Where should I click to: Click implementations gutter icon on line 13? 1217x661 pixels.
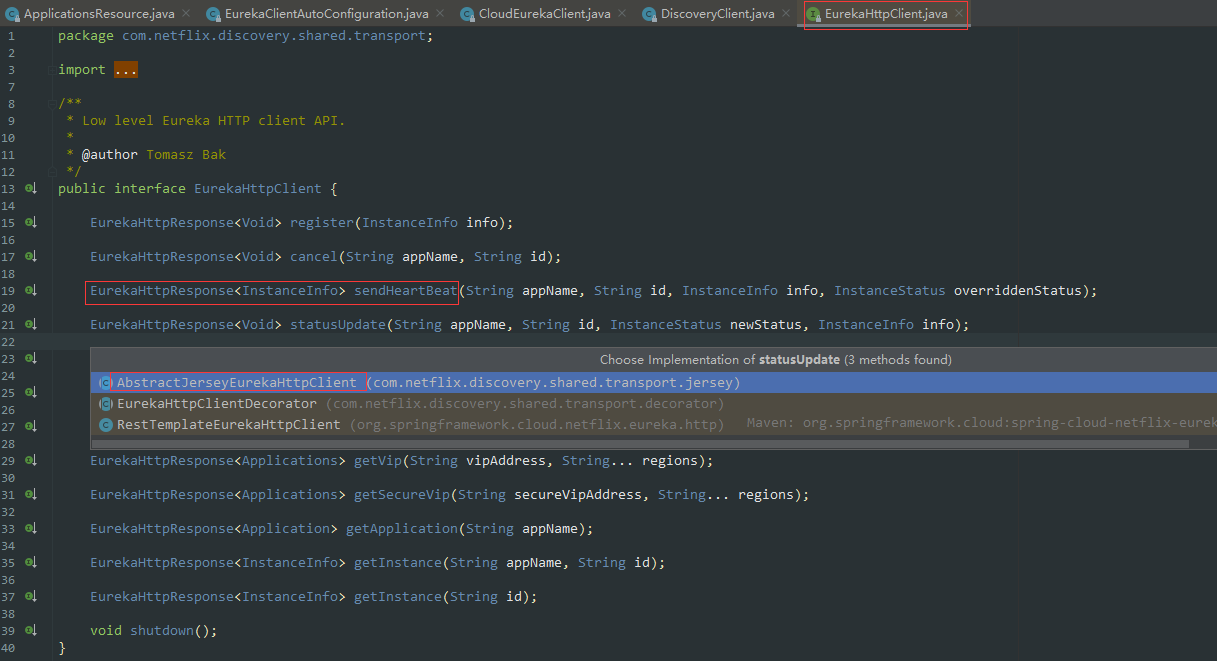click(31, 188)
